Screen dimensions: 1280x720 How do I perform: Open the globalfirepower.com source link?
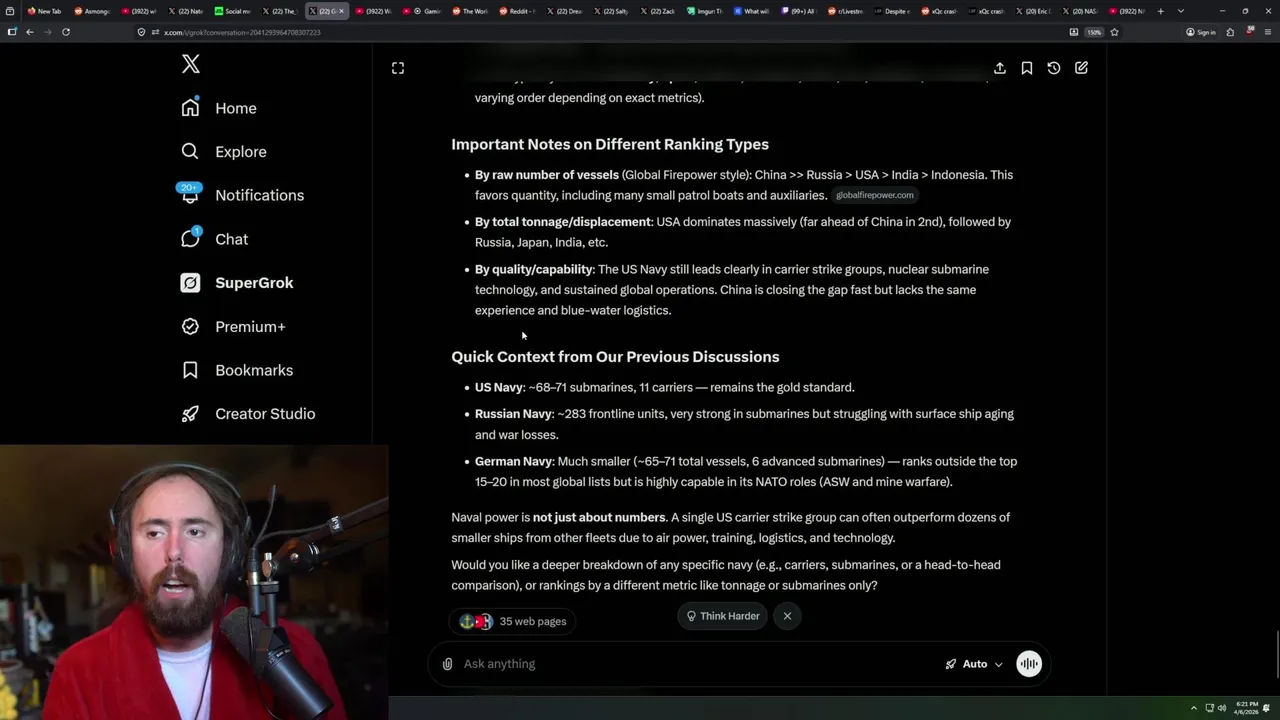[875, 195]
